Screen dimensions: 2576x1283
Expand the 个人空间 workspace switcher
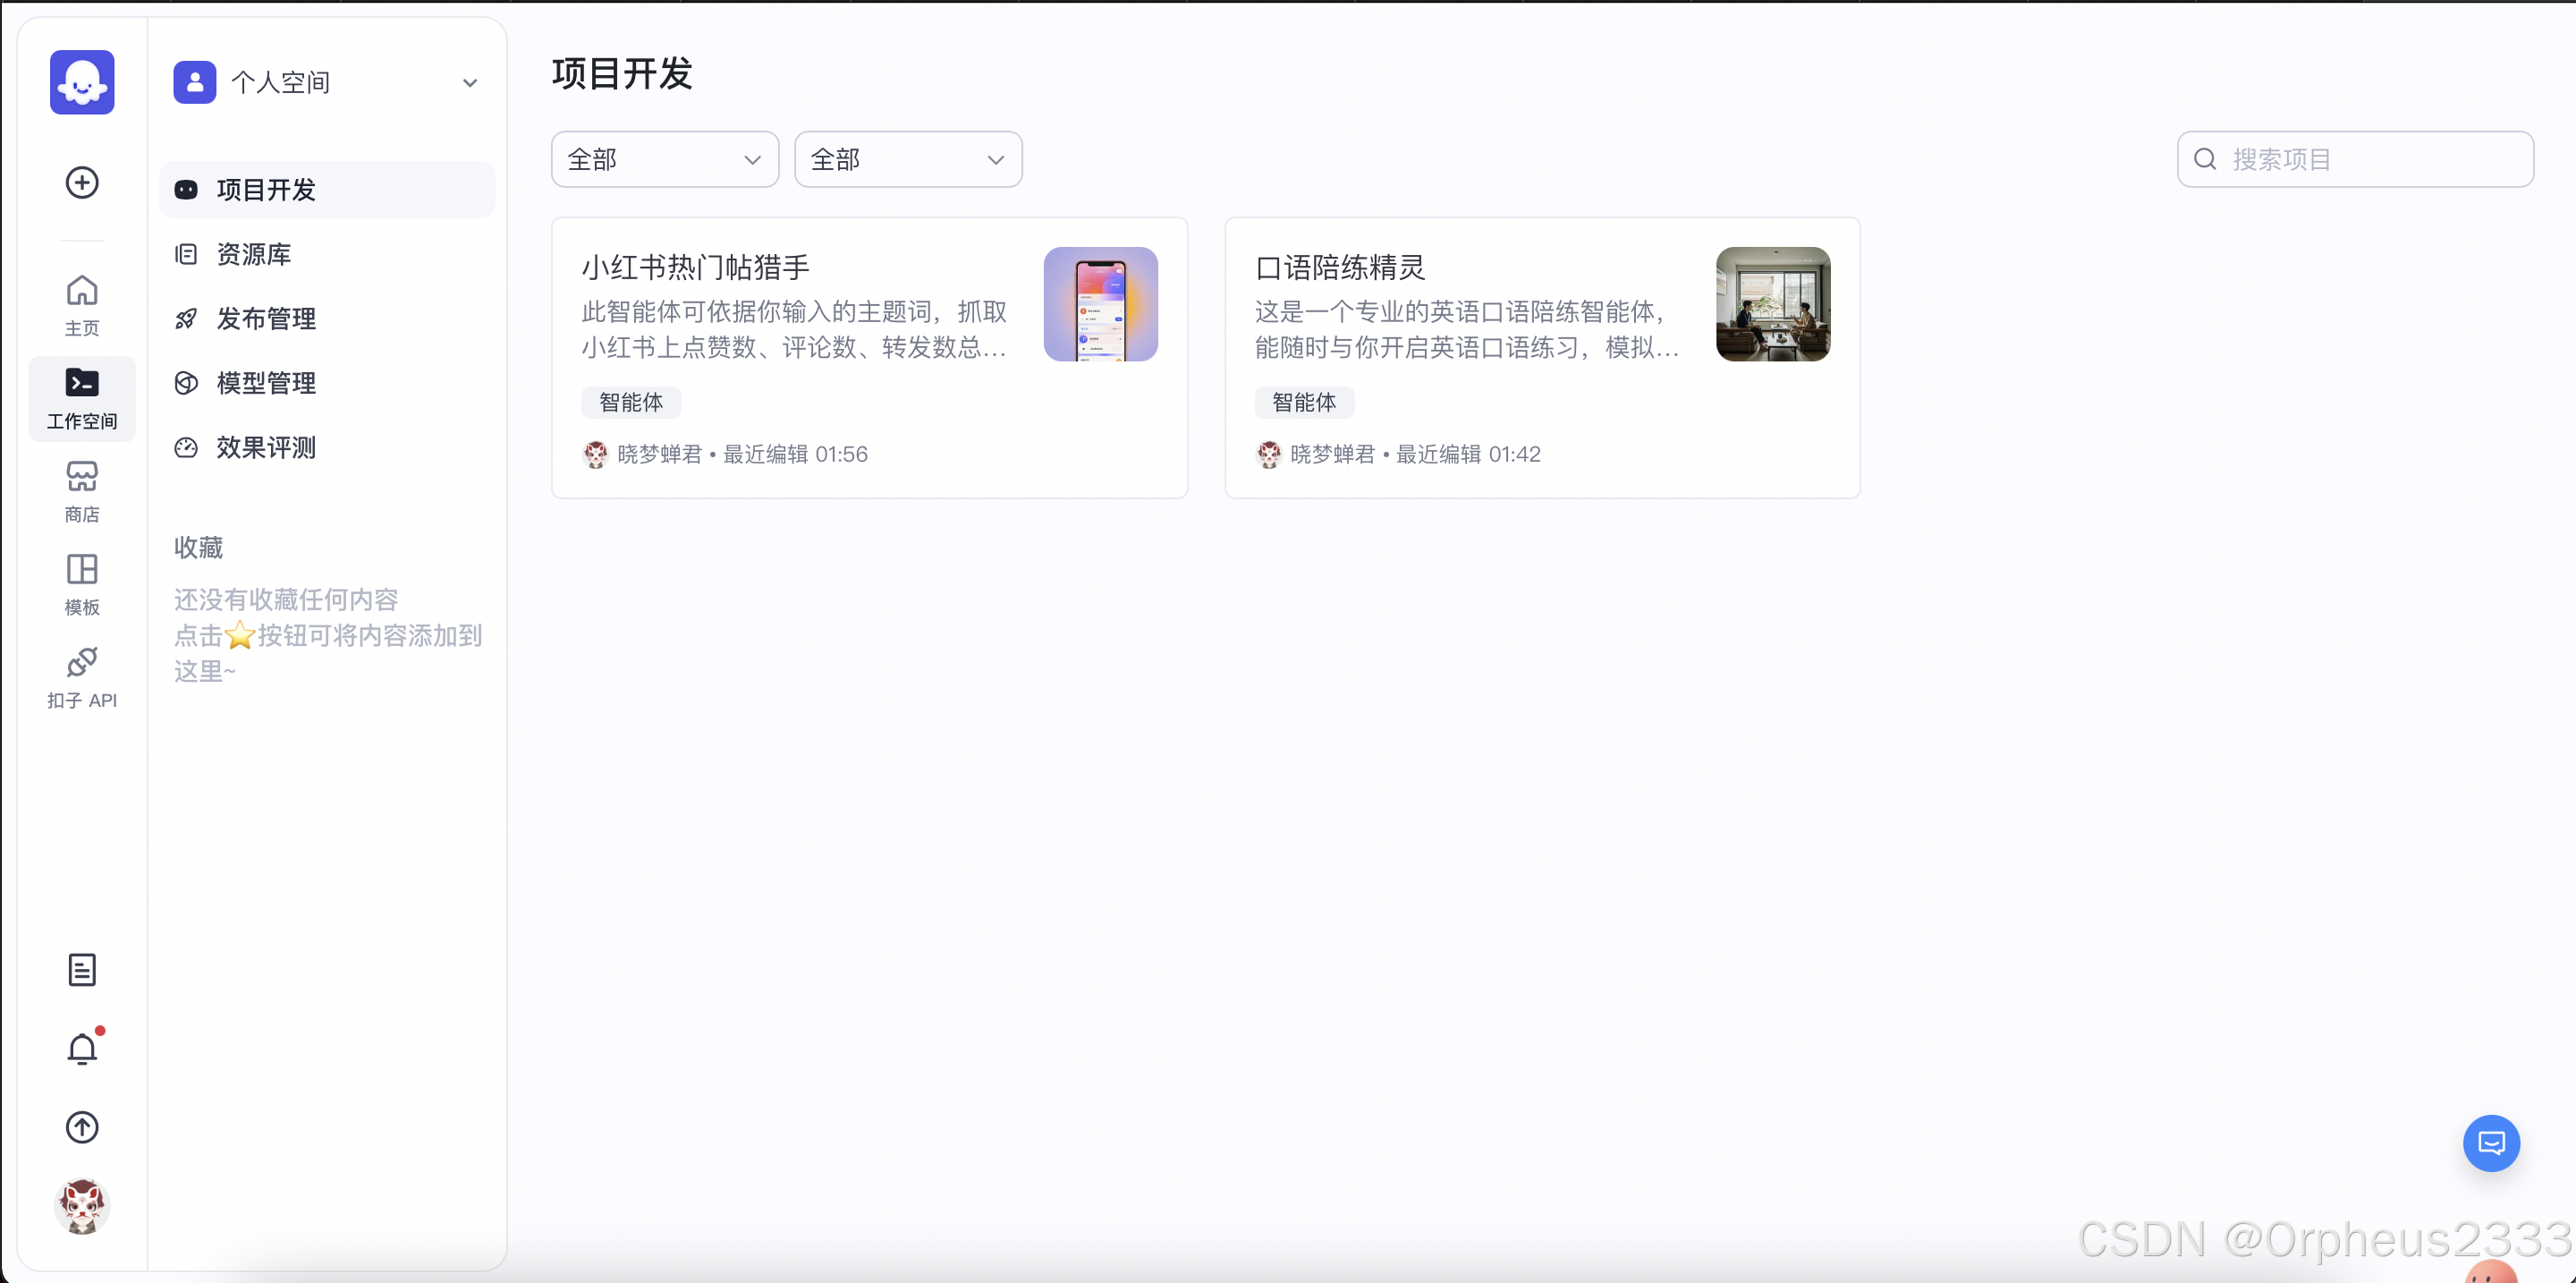[x=326, y=82]
